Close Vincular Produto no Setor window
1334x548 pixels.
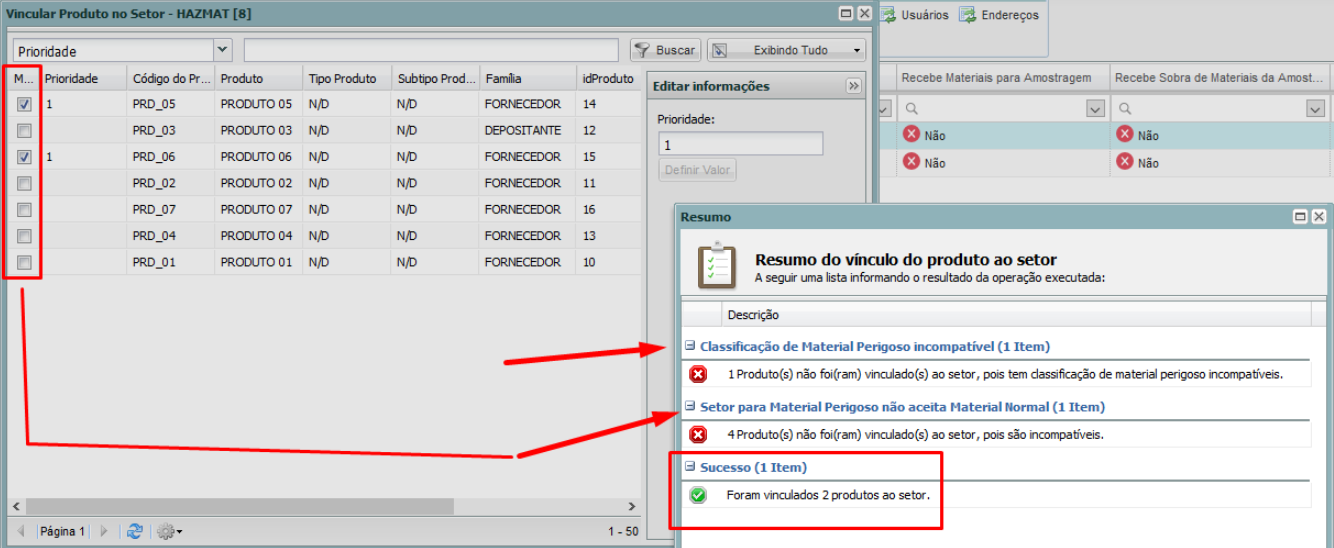point(864,13)
